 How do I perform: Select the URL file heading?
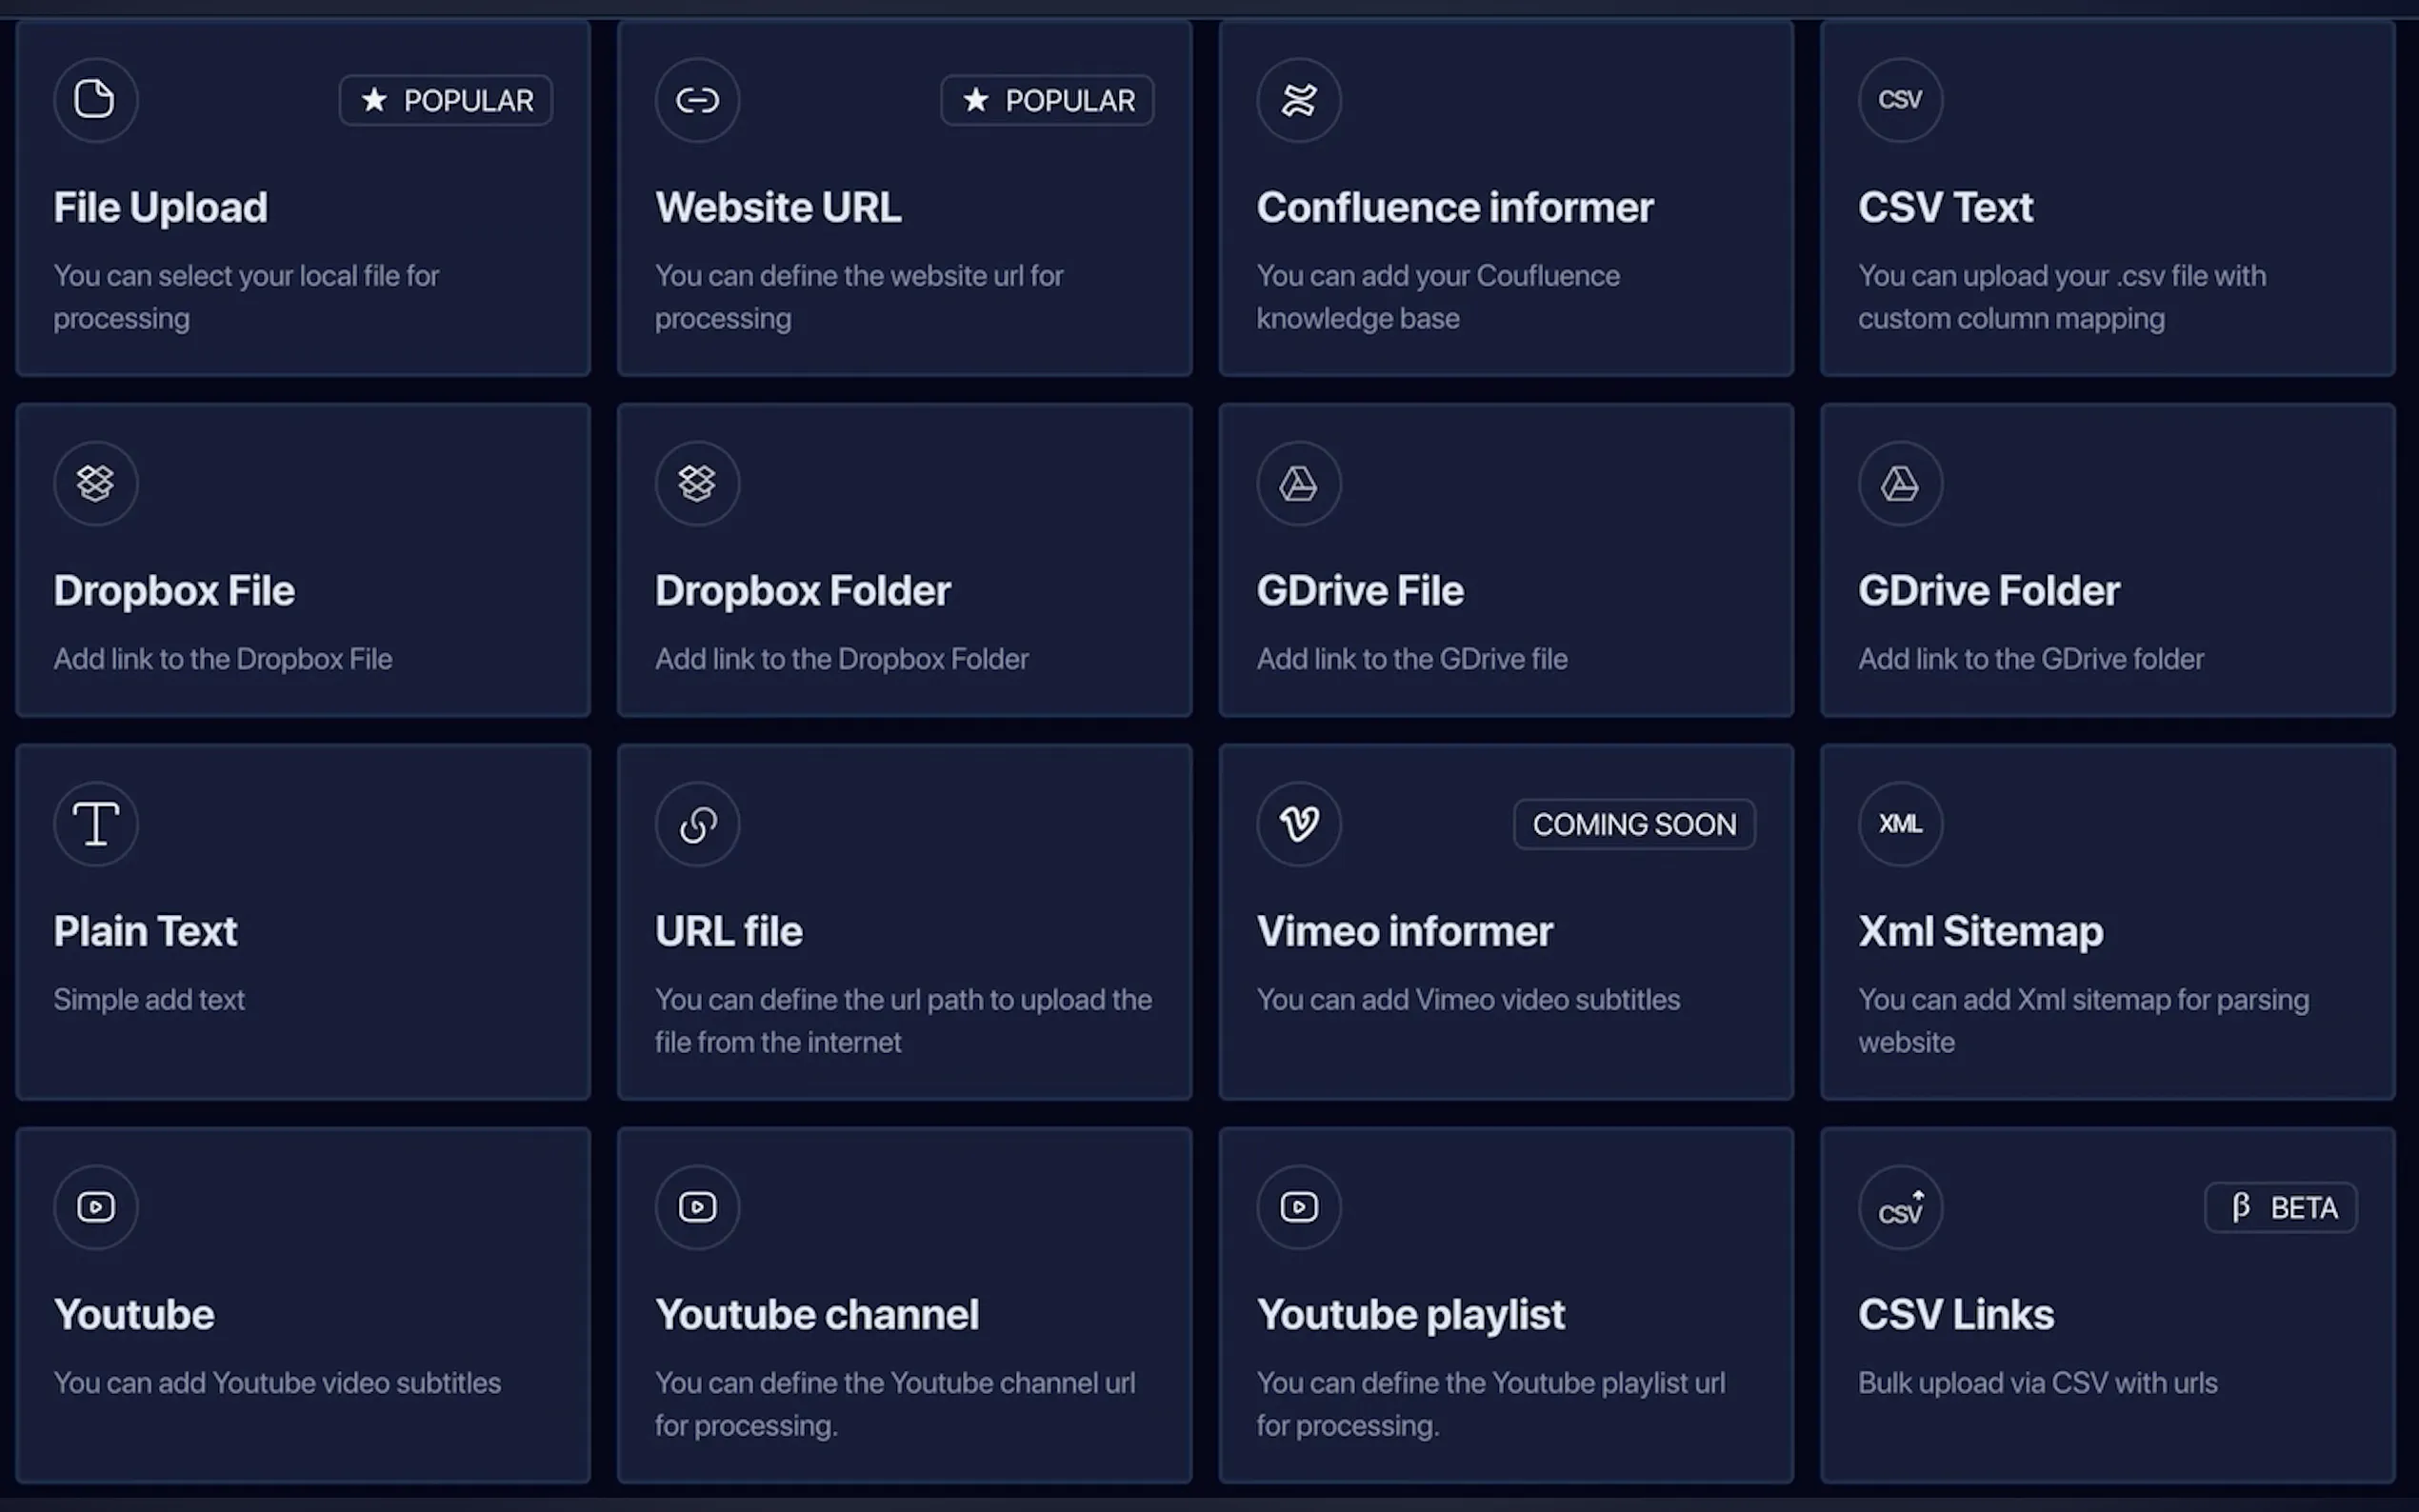click(x=729, y=932)
